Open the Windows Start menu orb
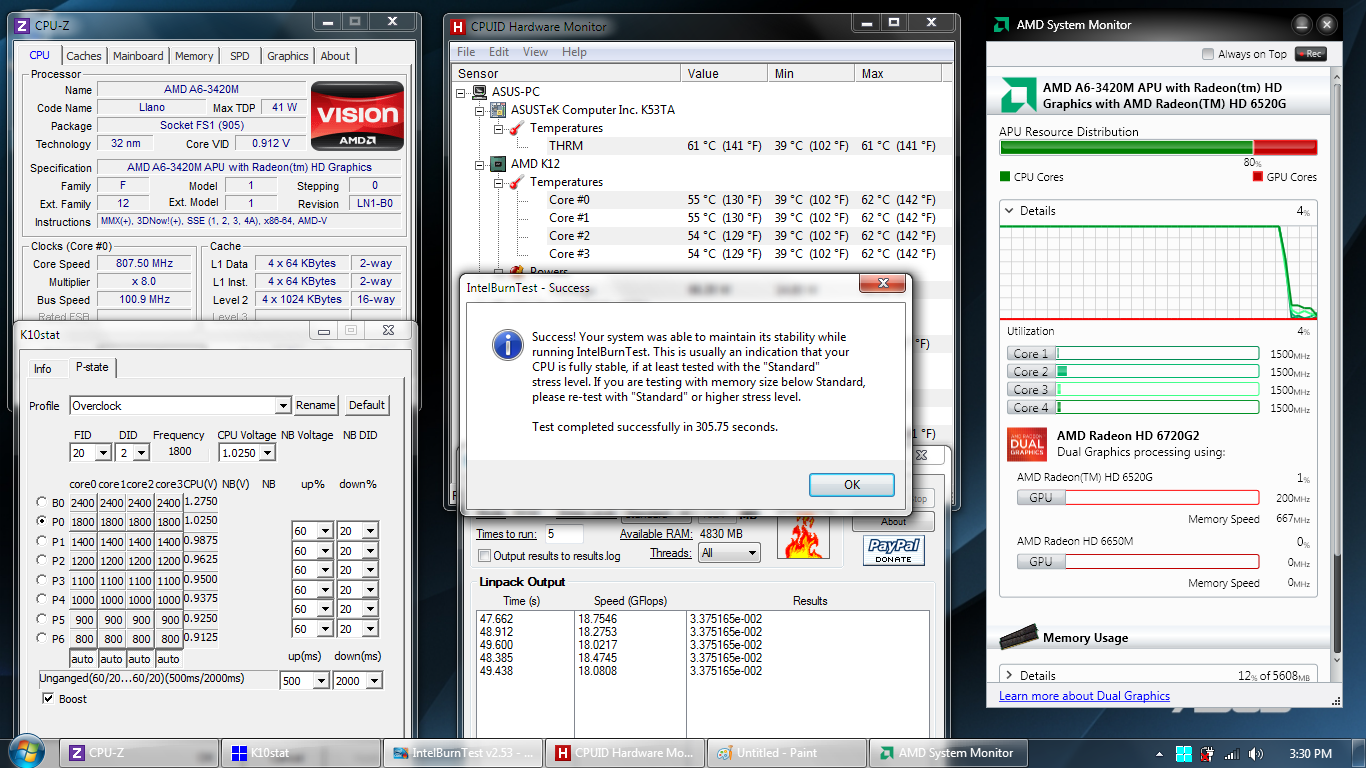Viewport: 1366px width, 768px height. [x=26, y=752]
